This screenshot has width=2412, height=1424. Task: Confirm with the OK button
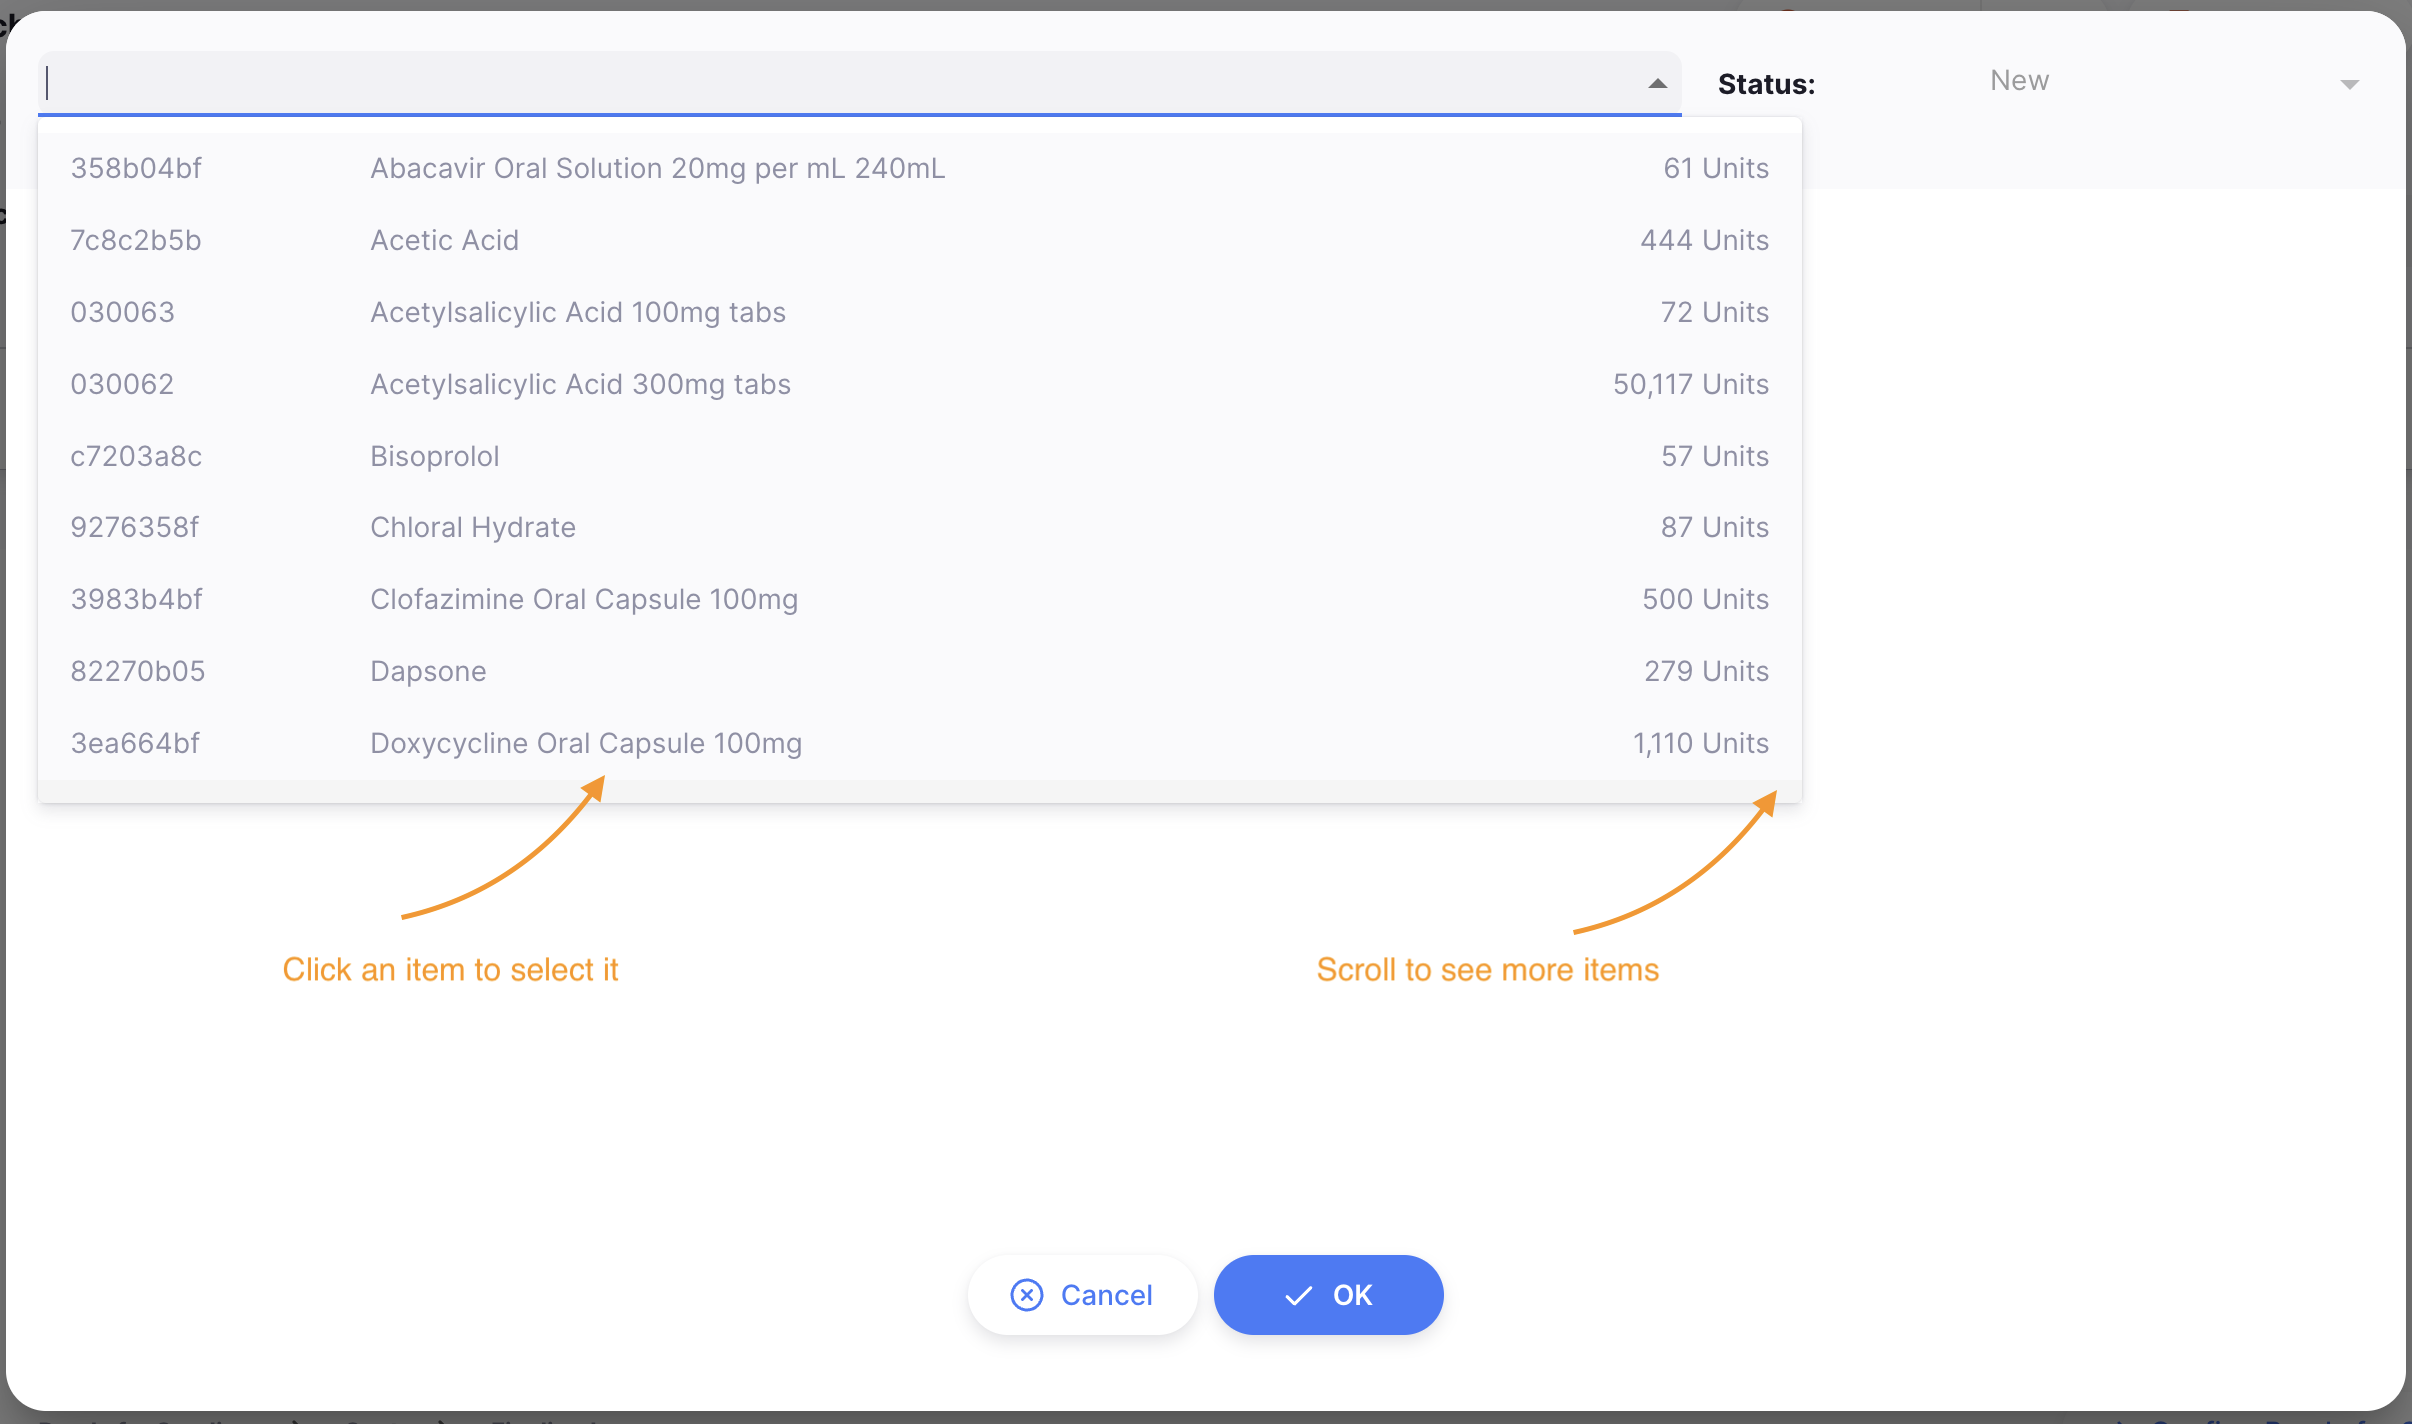point(1328,1295)
